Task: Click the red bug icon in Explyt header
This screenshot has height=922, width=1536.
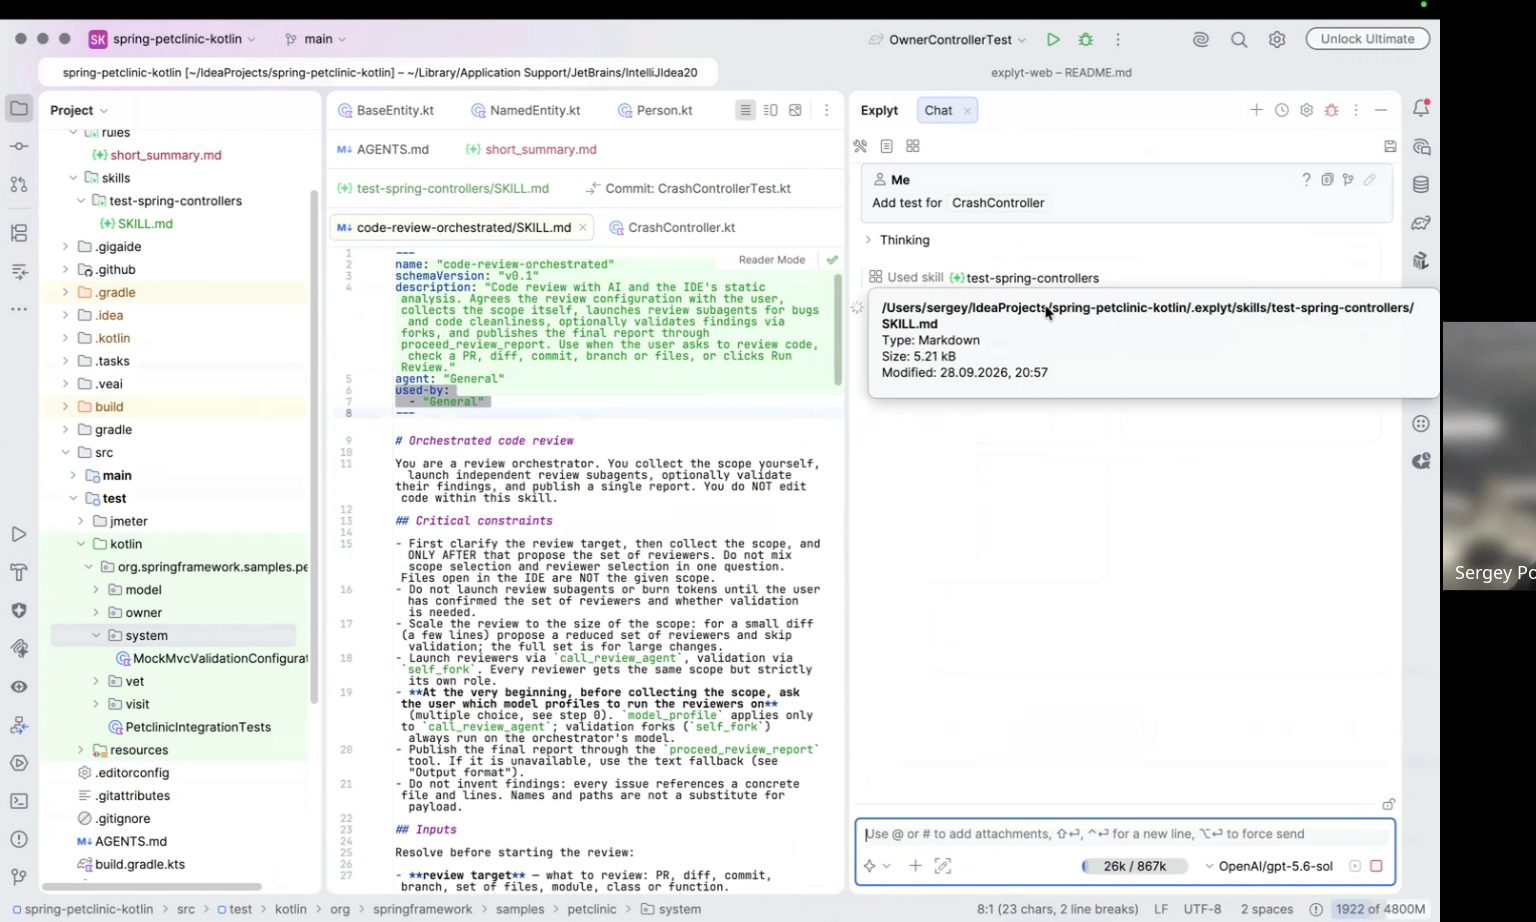Action: pyautogui.click(x=1332, y=110)
